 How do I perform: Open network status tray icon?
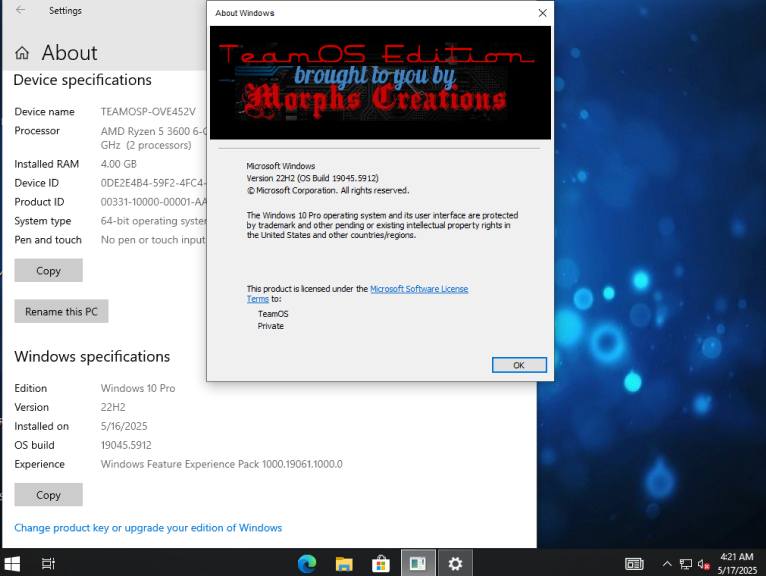click(685, 564)
